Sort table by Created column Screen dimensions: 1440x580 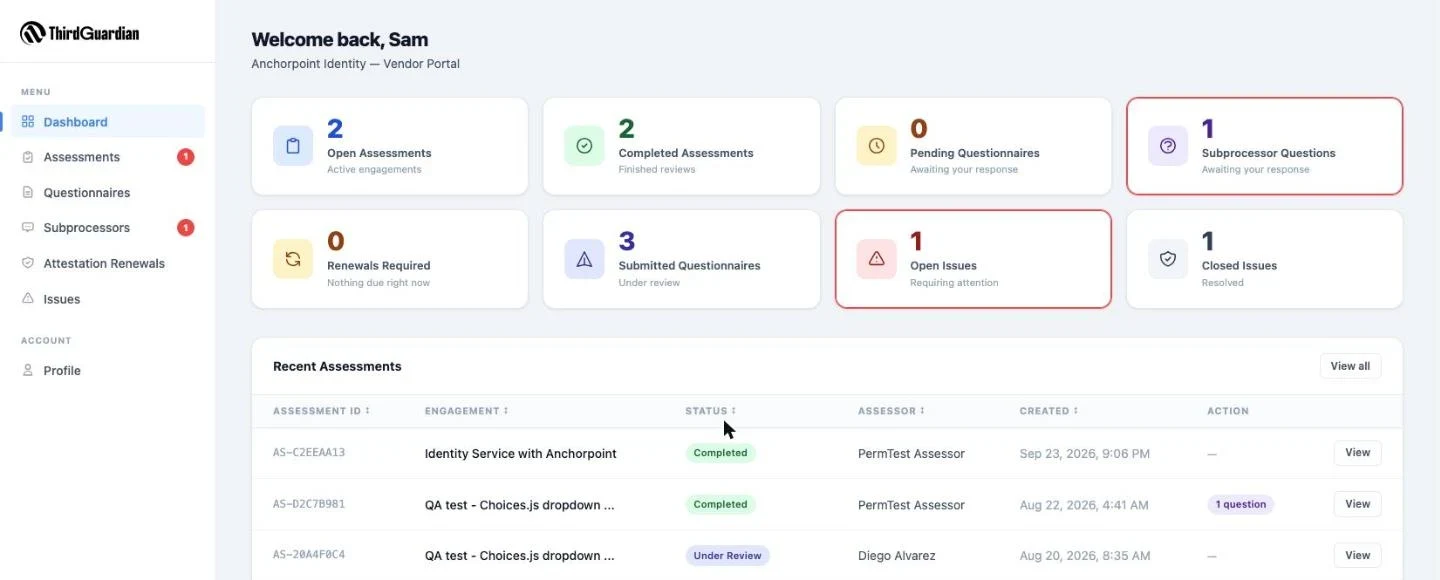[1048, 411]
